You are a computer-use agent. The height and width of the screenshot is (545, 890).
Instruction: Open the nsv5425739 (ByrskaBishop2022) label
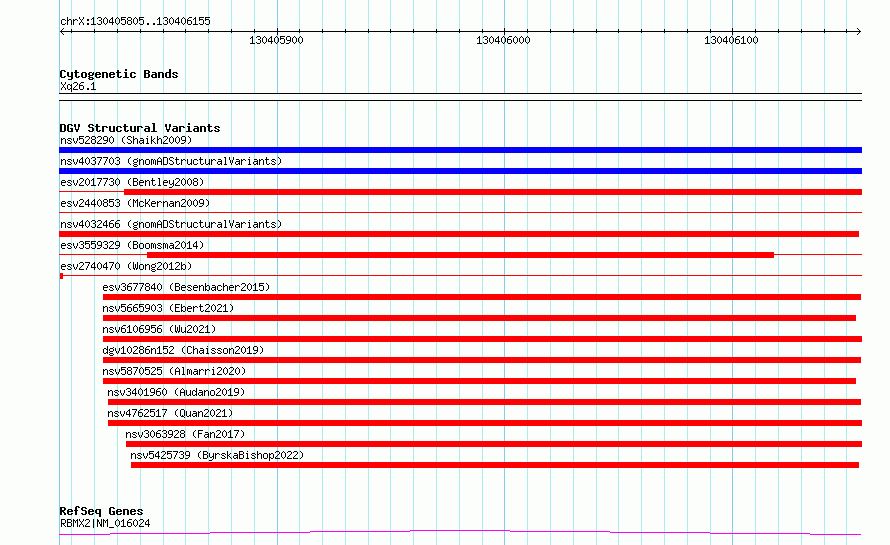tap(217, 455)
